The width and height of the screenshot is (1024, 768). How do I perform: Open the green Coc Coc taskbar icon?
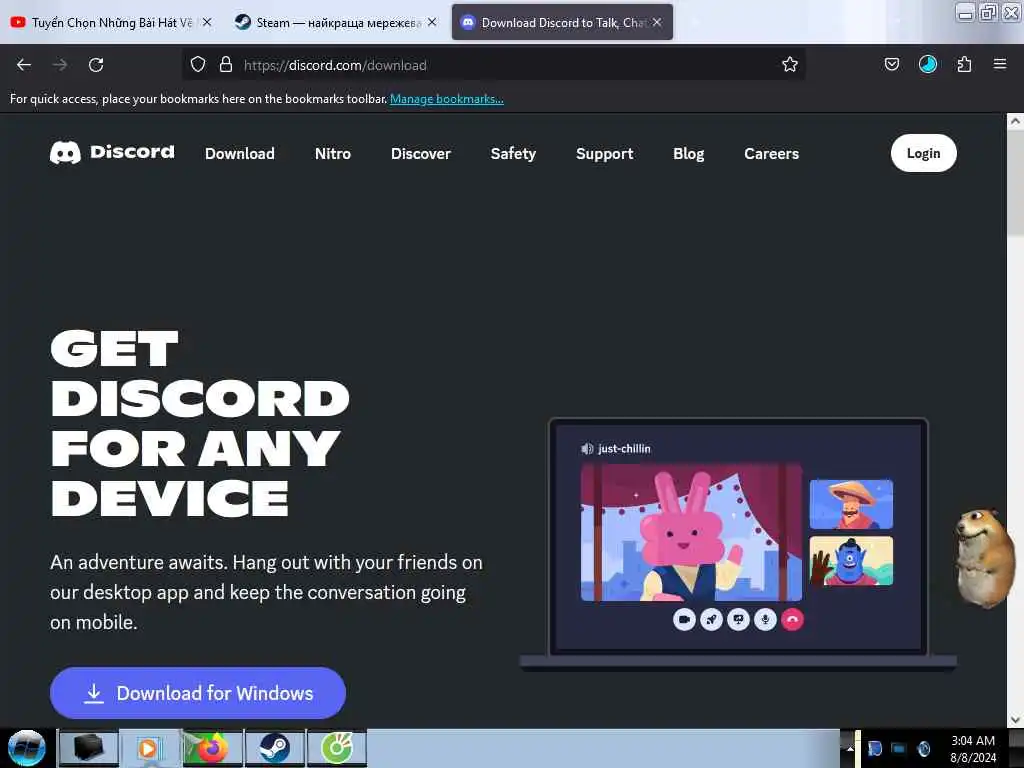click(x=337, y=748)
